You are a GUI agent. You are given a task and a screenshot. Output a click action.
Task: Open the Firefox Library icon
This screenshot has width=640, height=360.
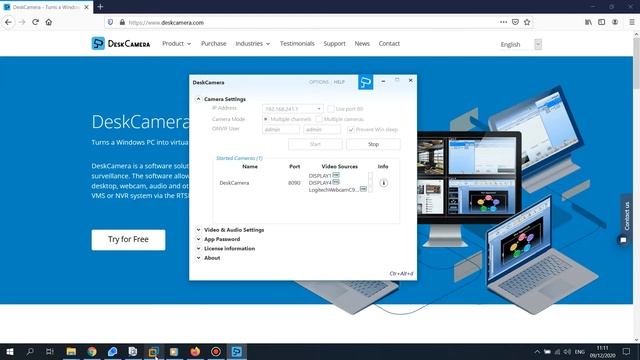(x=588, y=22)
